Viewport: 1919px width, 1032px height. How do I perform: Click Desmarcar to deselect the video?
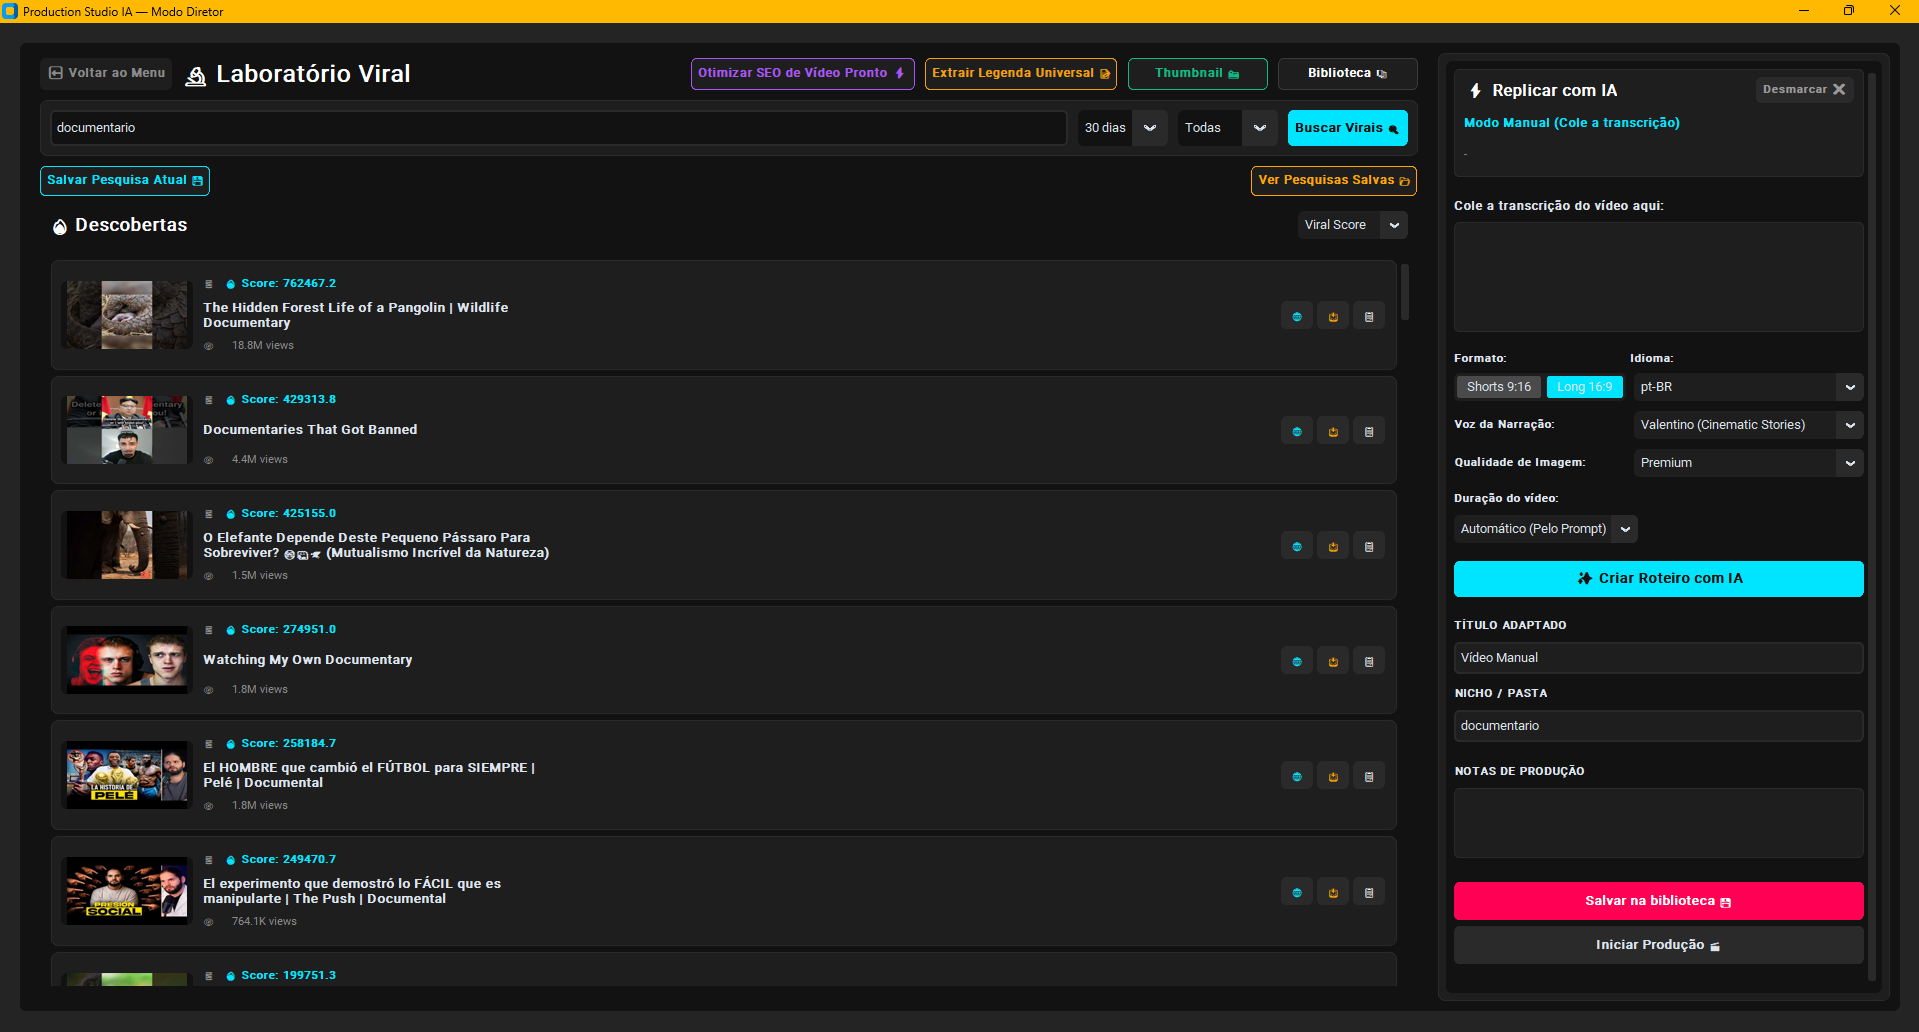click(1804, 89)
